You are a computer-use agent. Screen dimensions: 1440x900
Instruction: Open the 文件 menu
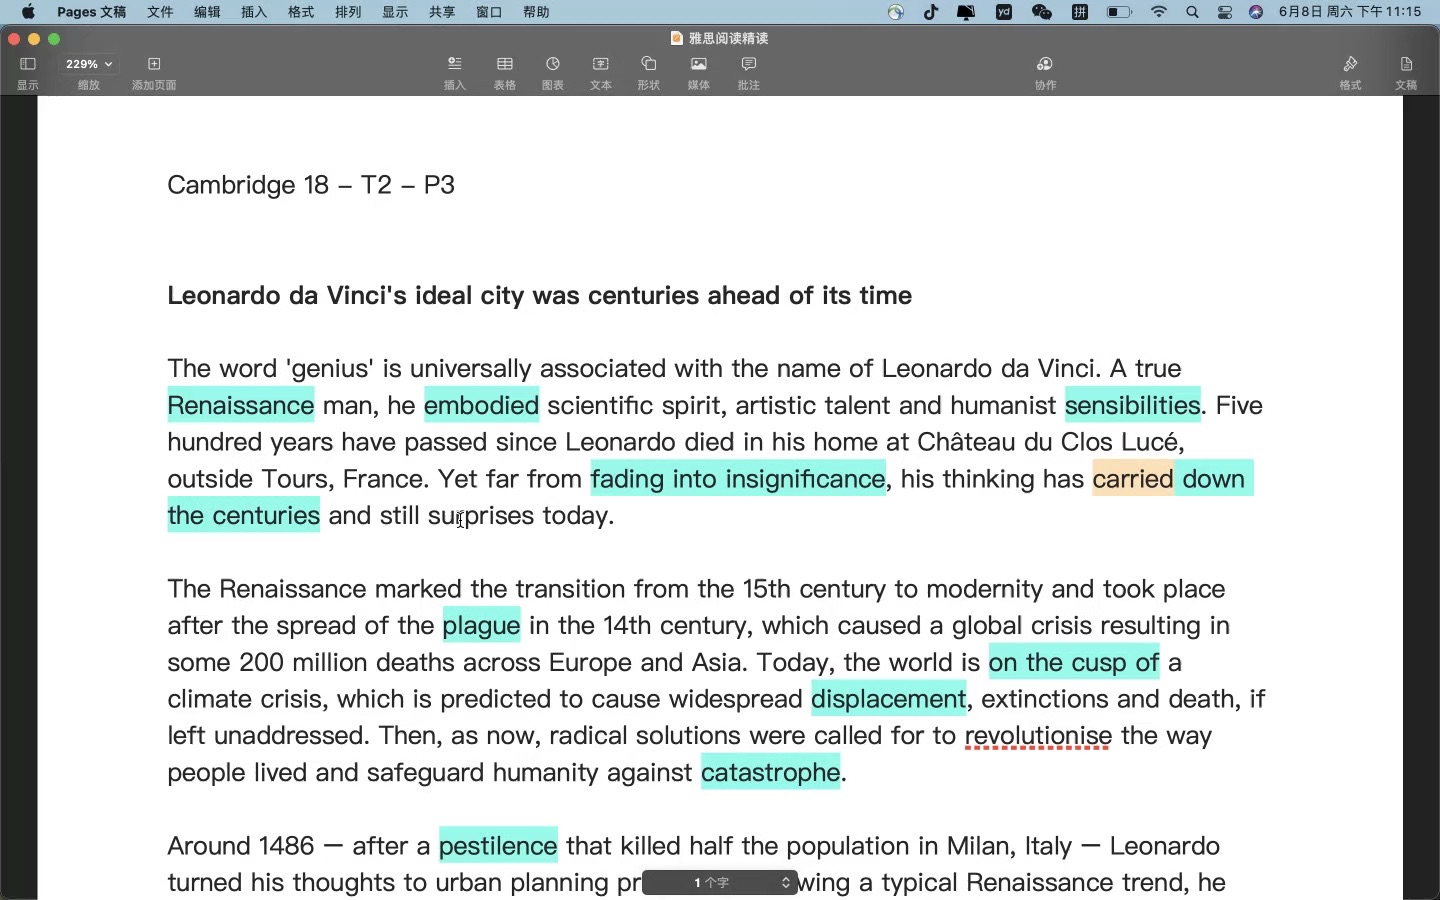tap(160, 12)
